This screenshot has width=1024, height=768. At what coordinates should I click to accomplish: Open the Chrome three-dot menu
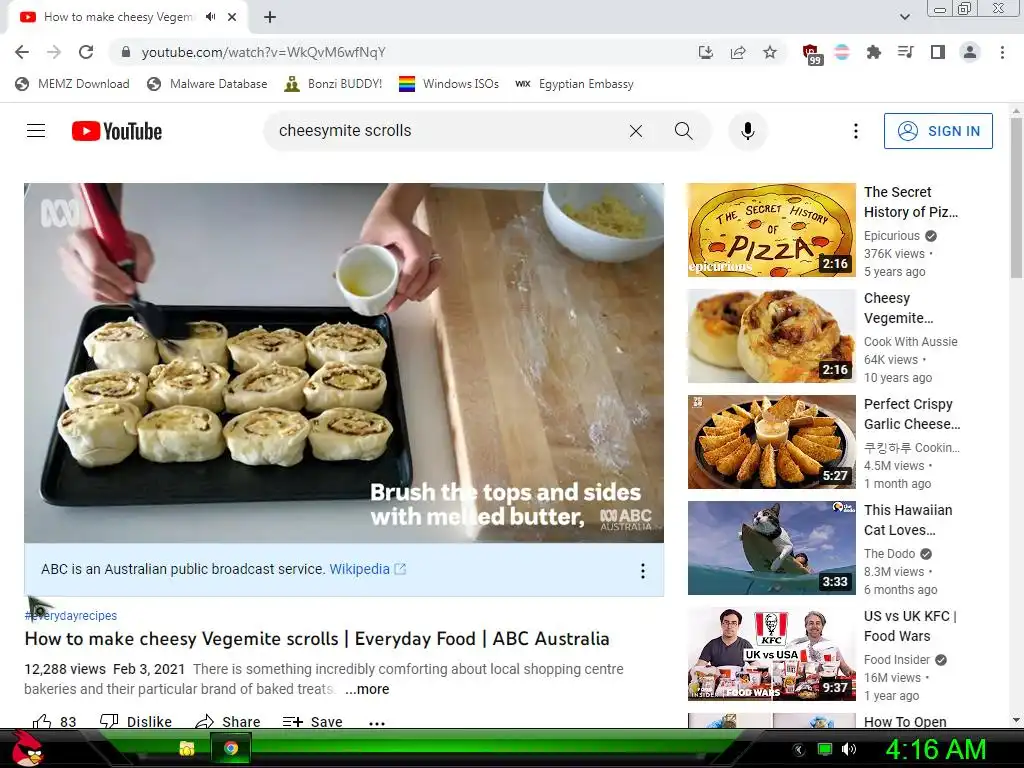tap(1002, 52)
